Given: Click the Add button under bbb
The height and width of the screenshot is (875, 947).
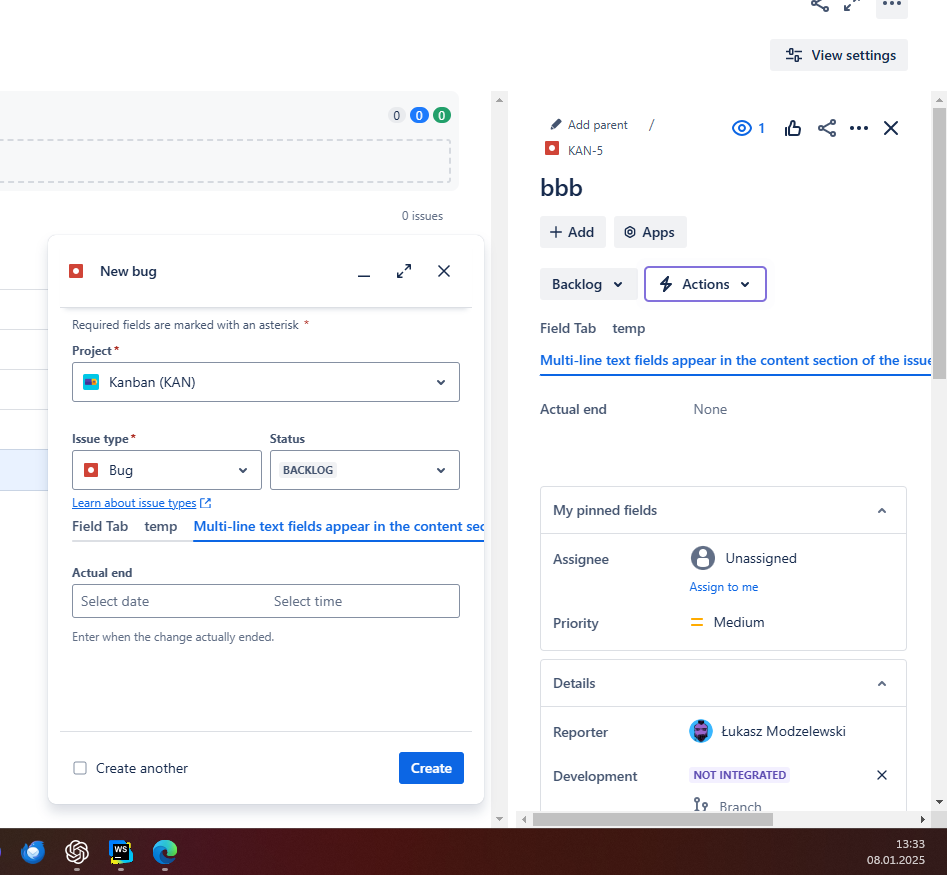Looking at the screenshot, I should [x=572, y=232].
